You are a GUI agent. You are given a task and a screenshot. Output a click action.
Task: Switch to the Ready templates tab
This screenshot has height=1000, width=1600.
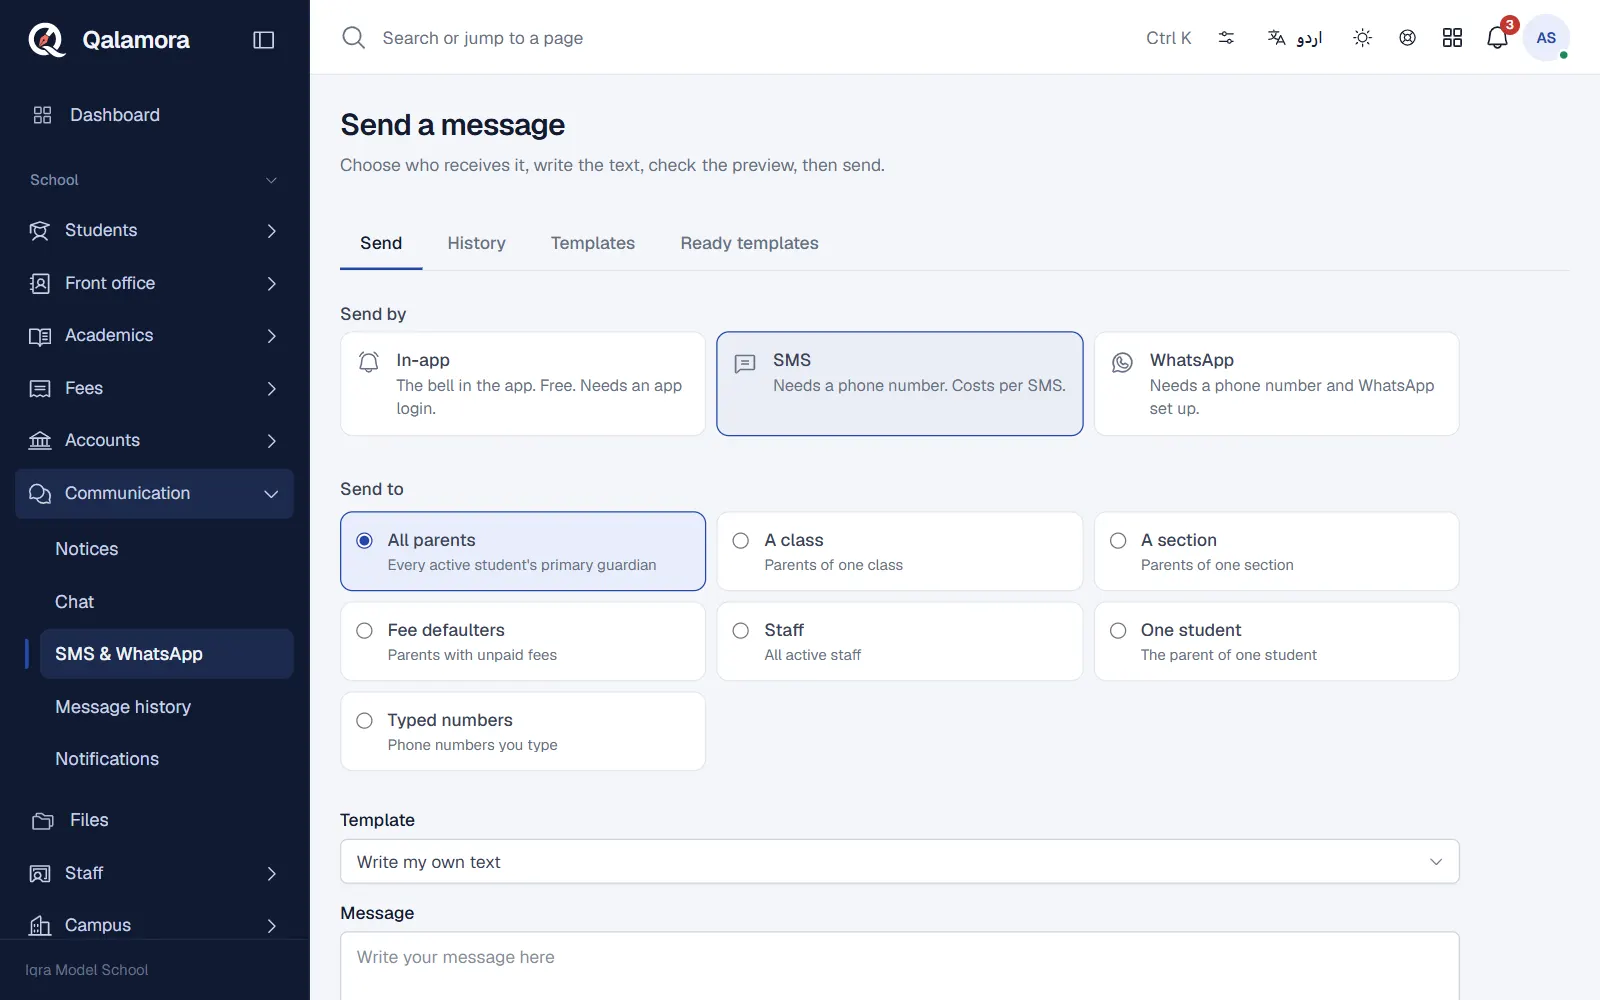tap(749, 243)
